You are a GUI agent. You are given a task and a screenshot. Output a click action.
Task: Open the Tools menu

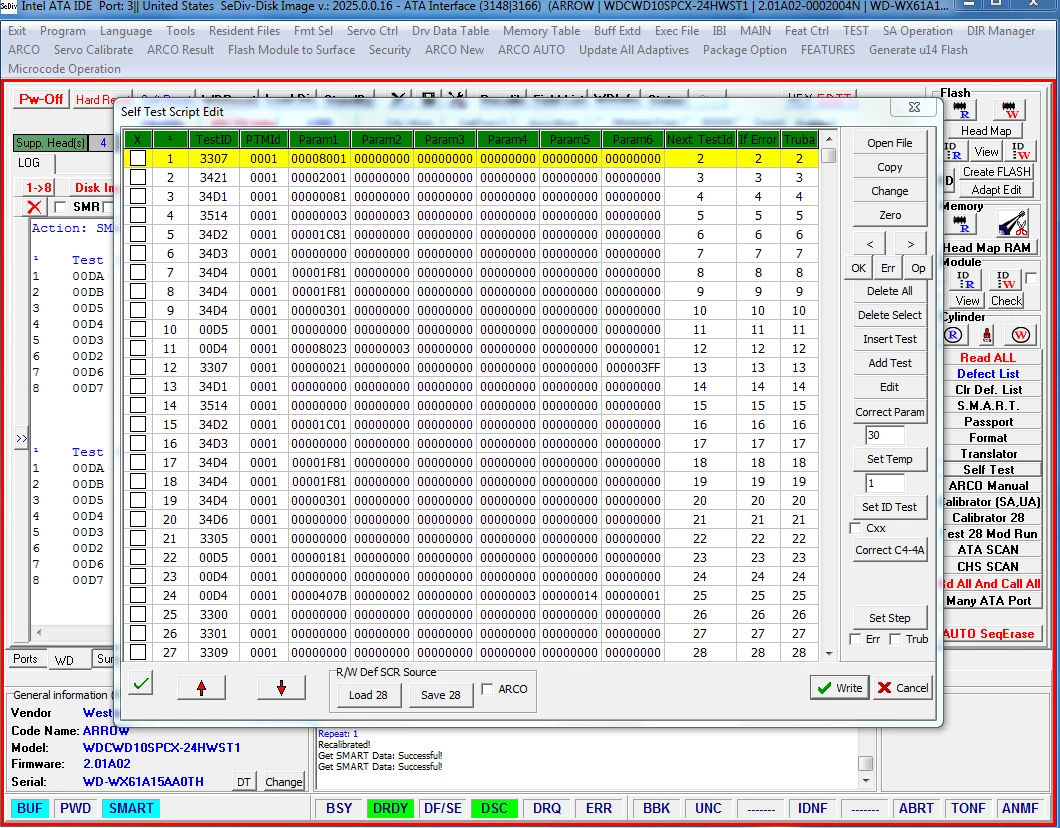(x=180, y=30)
